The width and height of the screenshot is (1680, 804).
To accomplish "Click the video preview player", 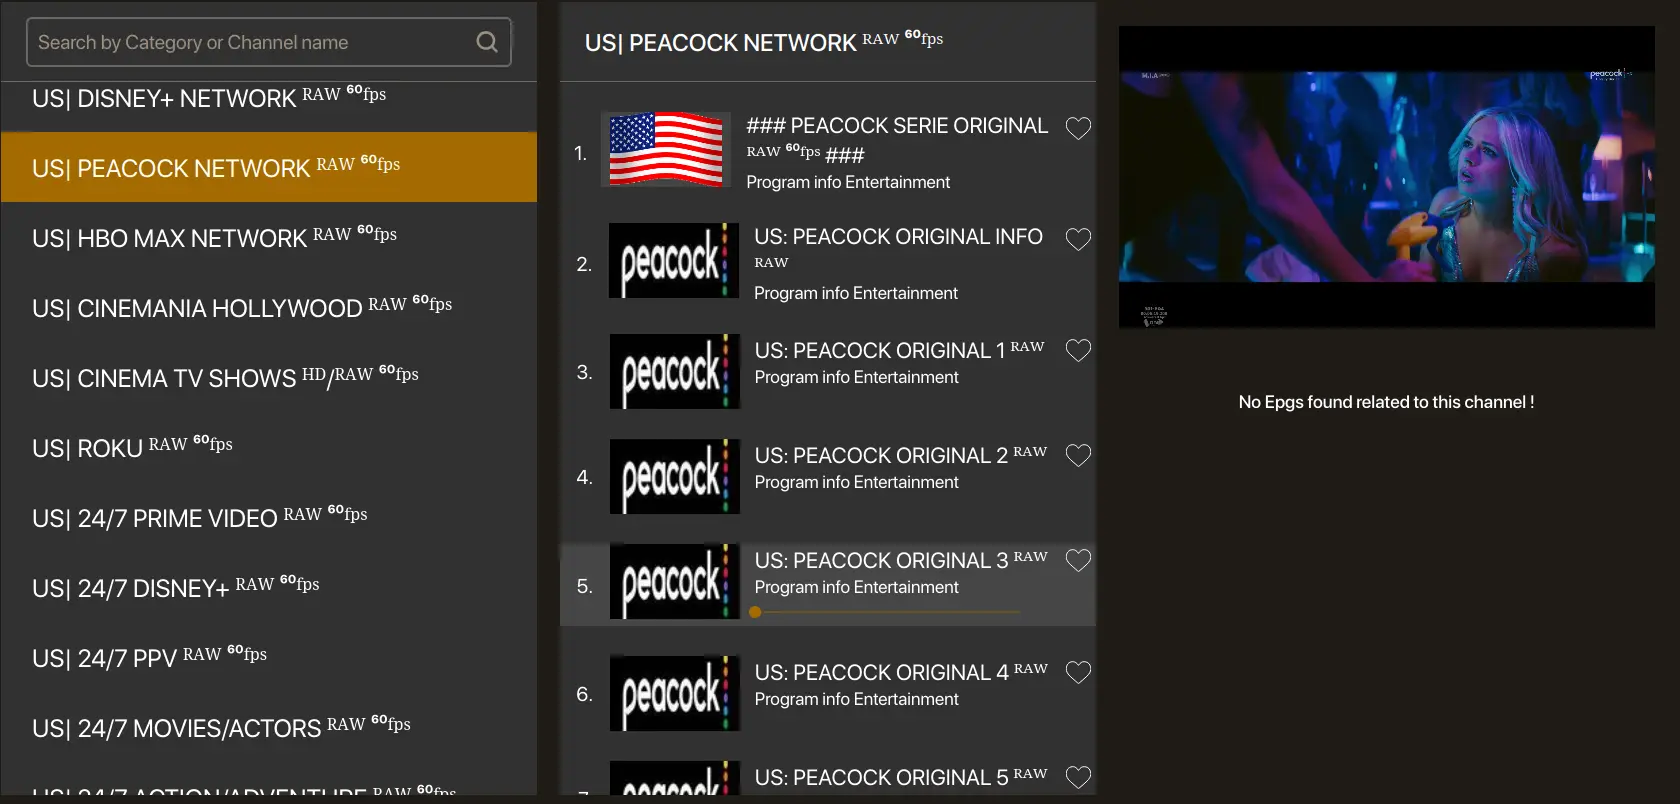I will (1386, 177).
